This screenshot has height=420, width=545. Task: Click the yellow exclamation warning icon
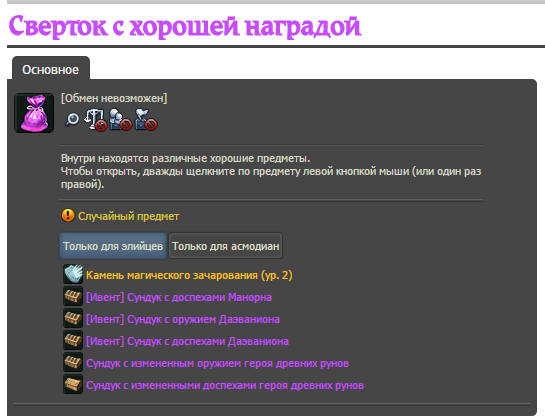click(68, 215)
